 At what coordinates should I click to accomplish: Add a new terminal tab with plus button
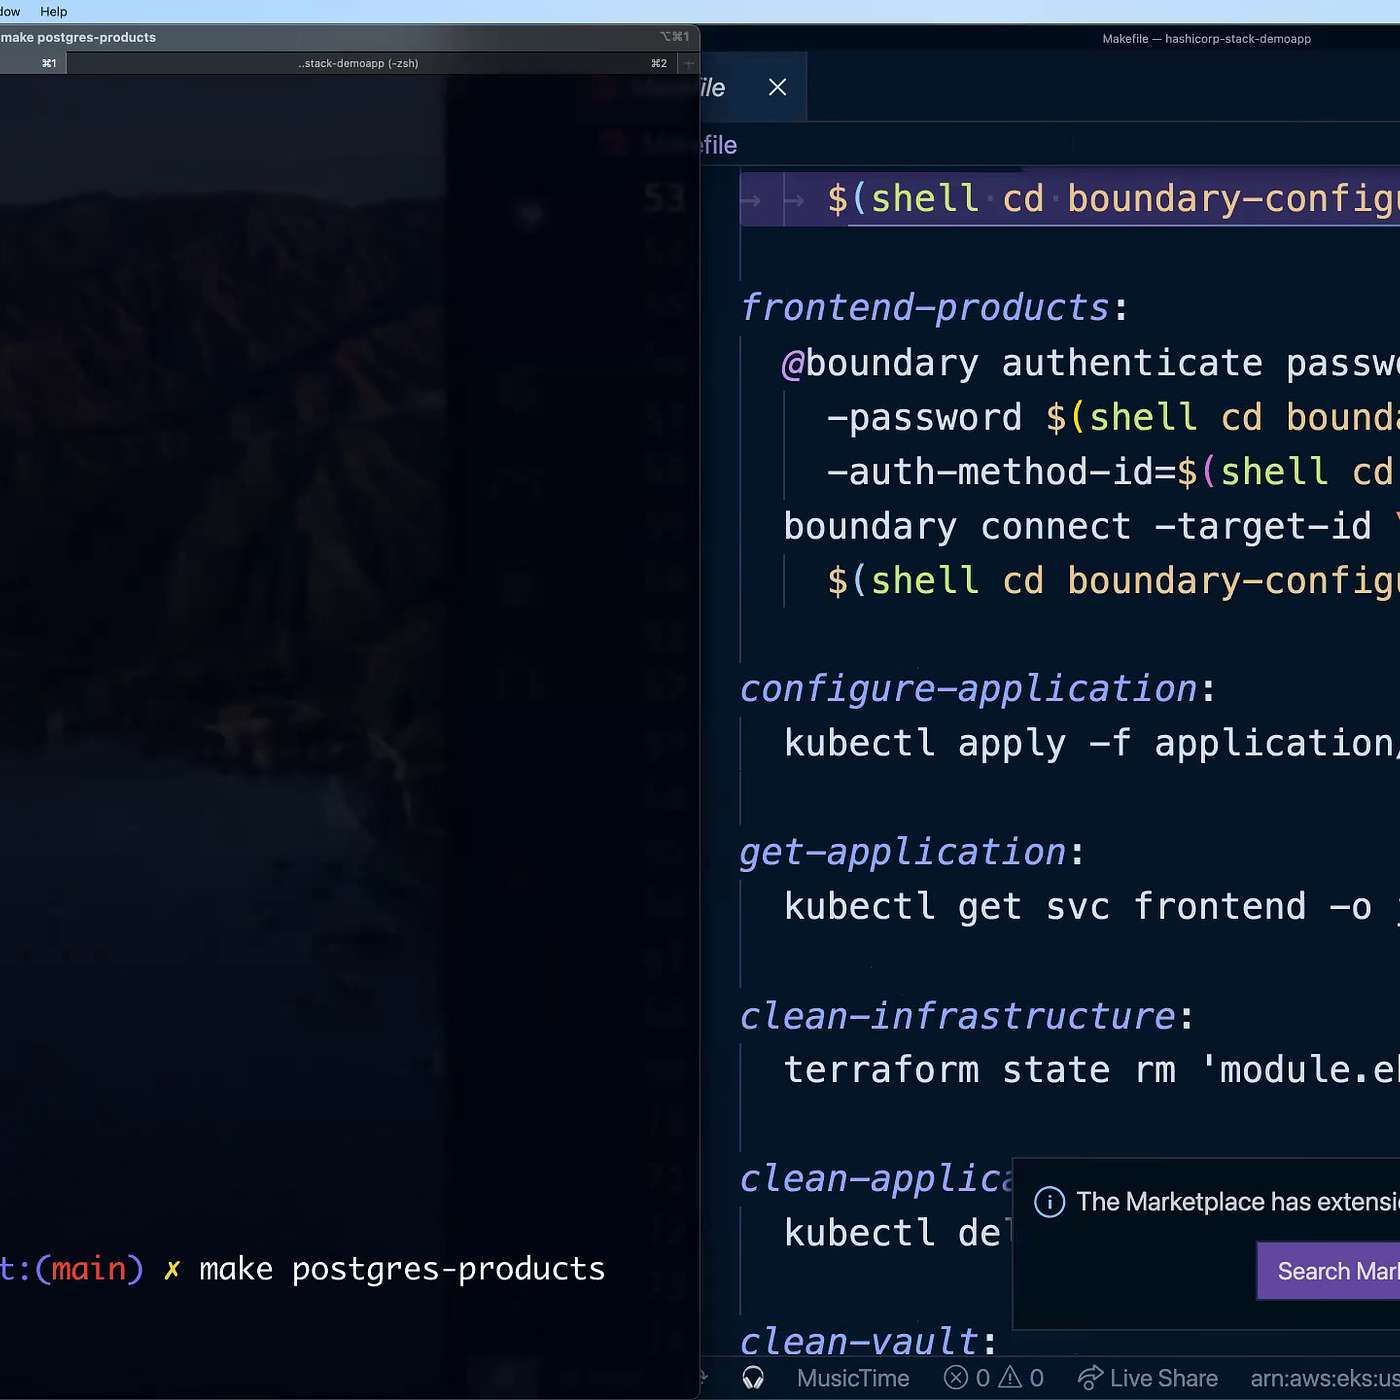coord(688,63)
